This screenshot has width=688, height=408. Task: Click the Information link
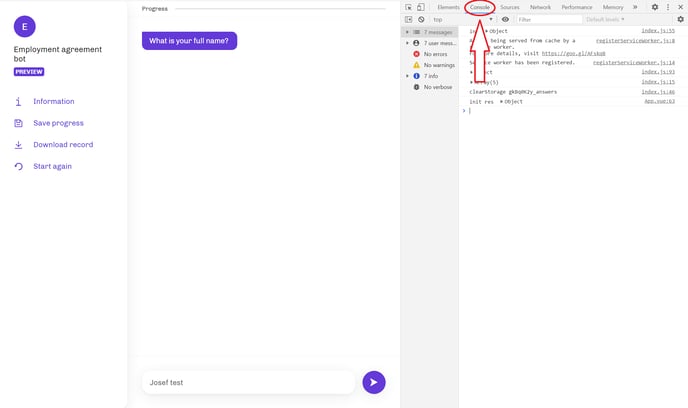54,101
